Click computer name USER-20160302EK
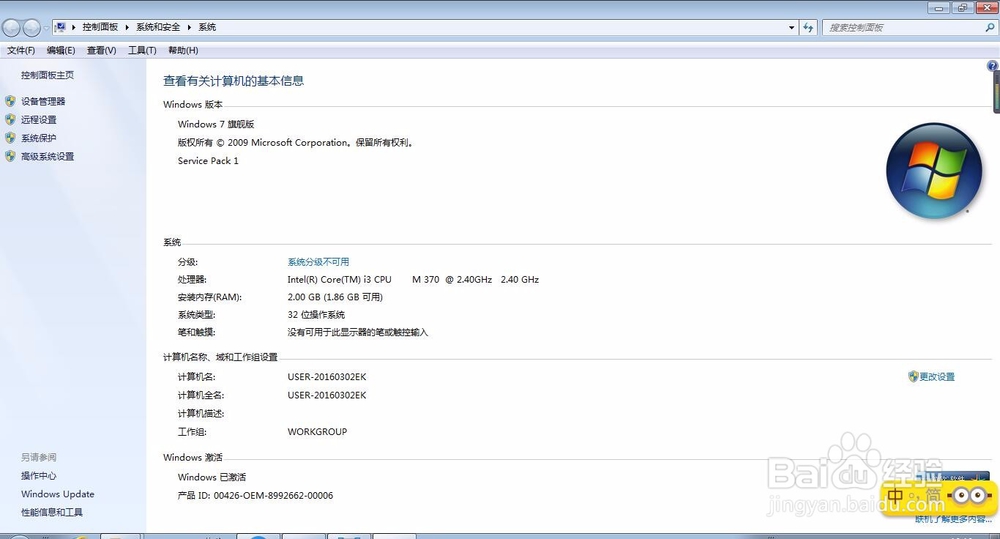Viewport: 1000px width, 539px height. pyautogui.click(x=327, y=377)
